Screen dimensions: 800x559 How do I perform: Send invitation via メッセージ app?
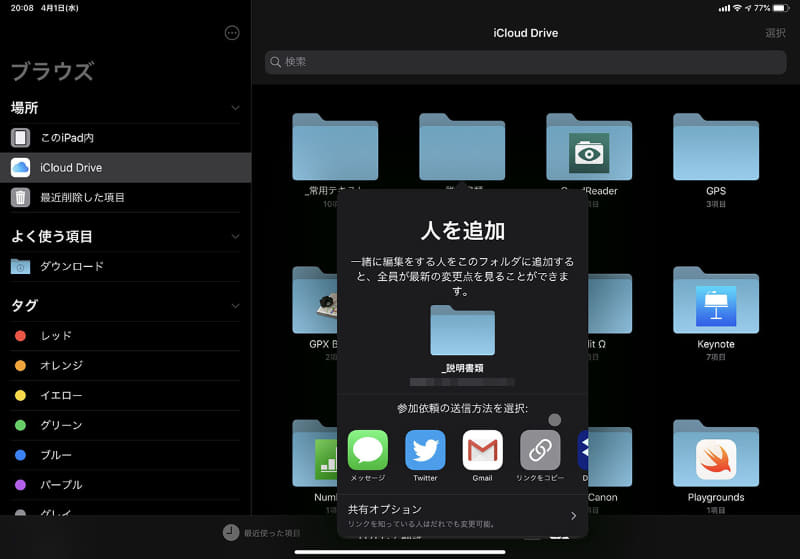367,450
